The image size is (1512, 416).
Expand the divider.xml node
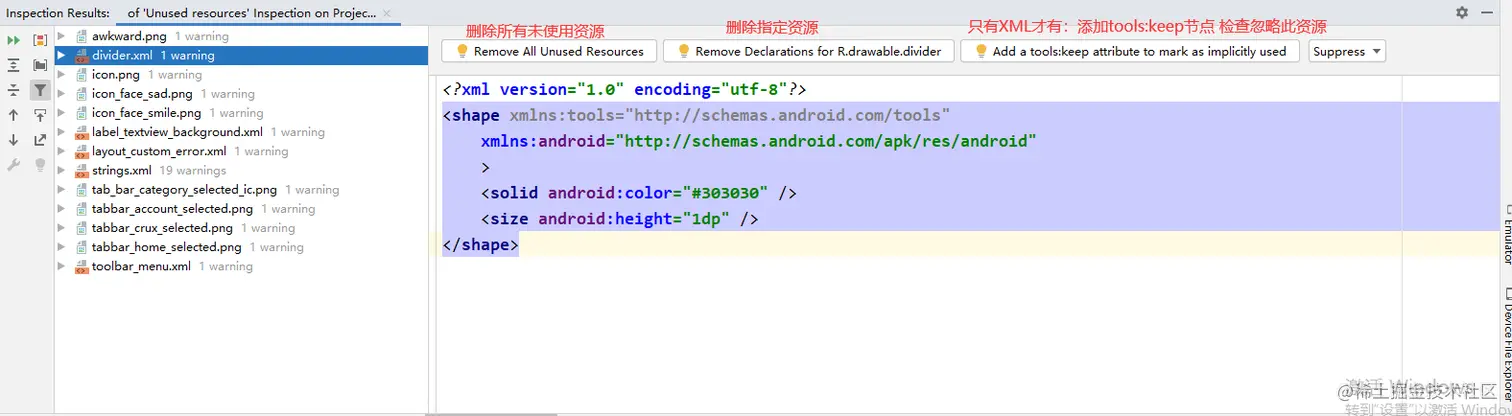coord(62,56)
